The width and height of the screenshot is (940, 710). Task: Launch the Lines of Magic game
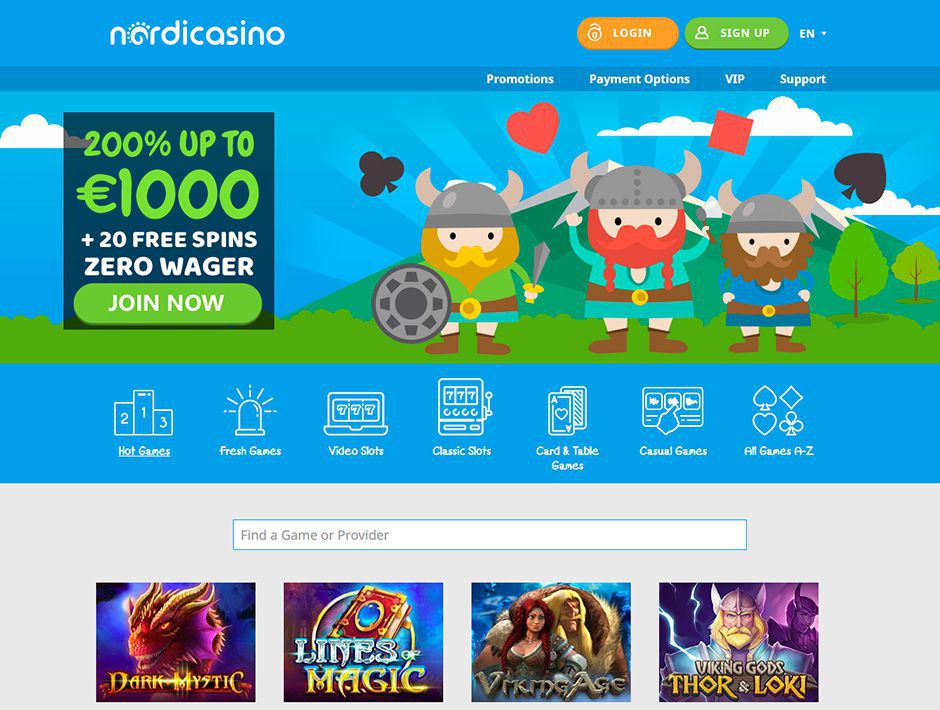(x=363, y=642)
